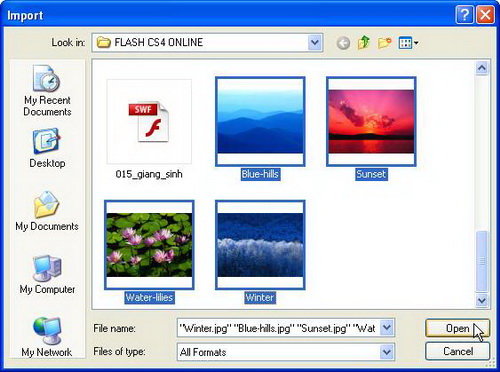This screenshot has width=500, height=372.
Task: Click the file list scrollbar thumb
Action: click(481, 261)
